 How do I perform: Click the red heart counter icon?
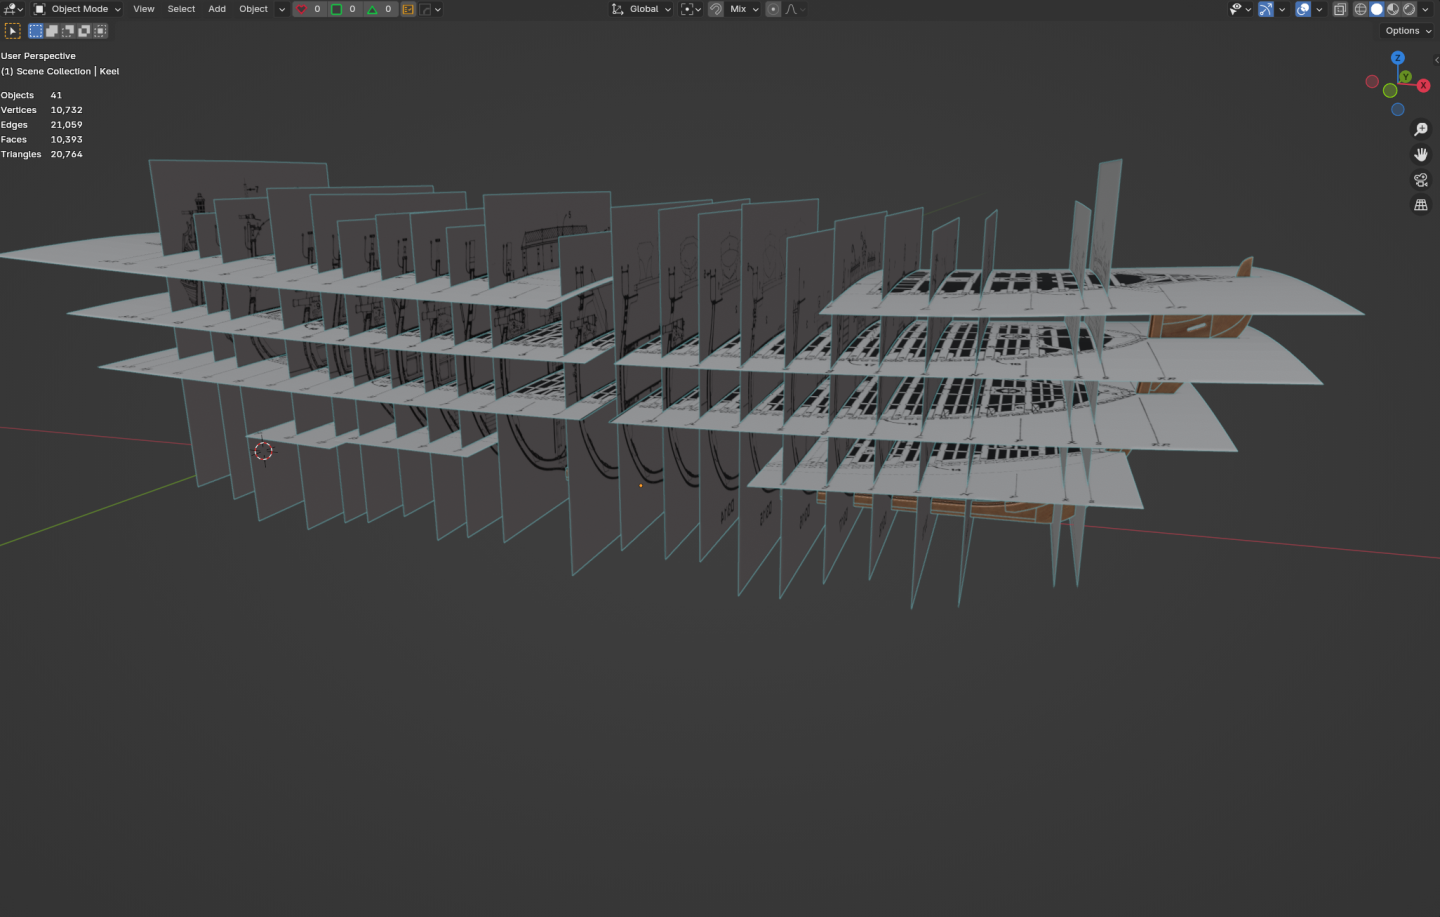click(301, 9)
